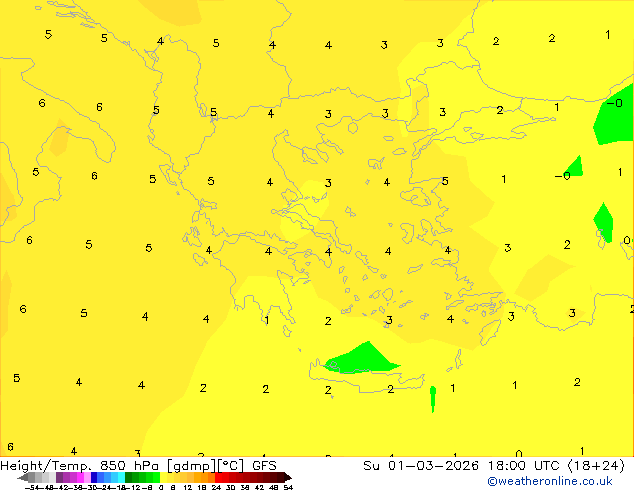The height and width of the screenshot is (490, 634).
Task: Click the grey left arrow end of the color scale
Action: click(x=23, y=477)
